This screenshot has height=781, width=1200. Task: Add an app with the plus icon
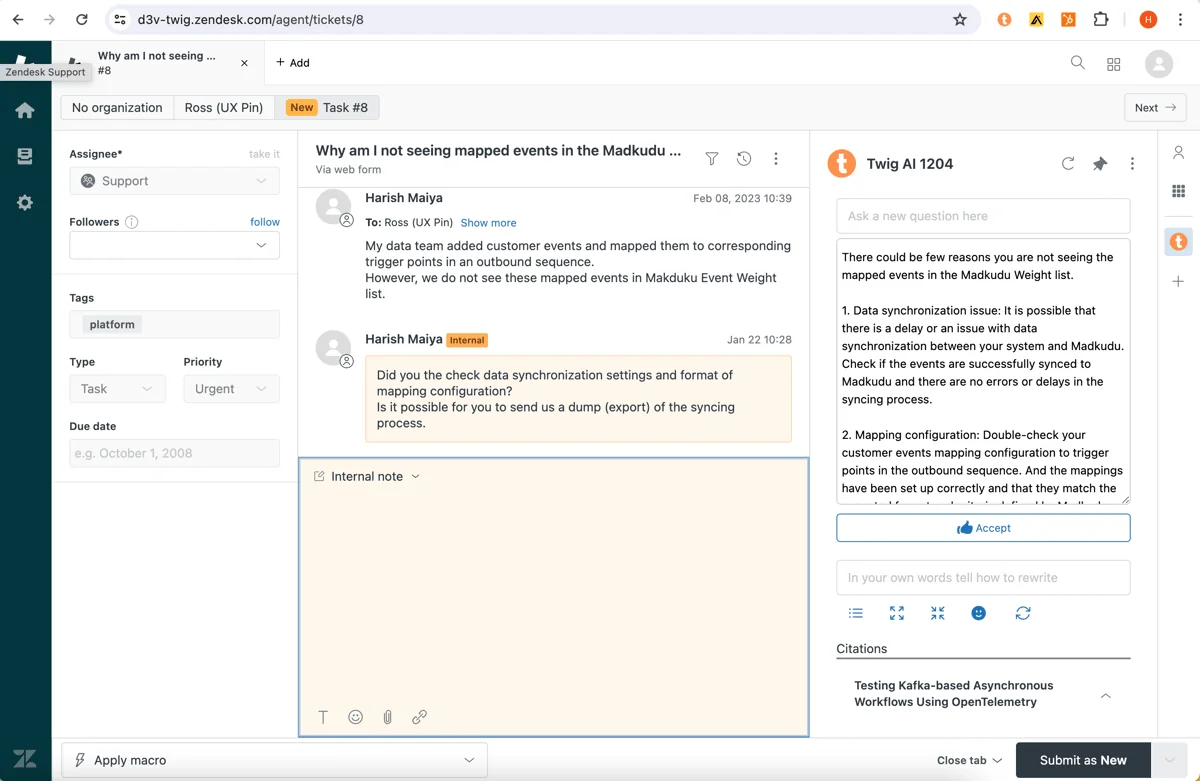[x=1179, y=282]
